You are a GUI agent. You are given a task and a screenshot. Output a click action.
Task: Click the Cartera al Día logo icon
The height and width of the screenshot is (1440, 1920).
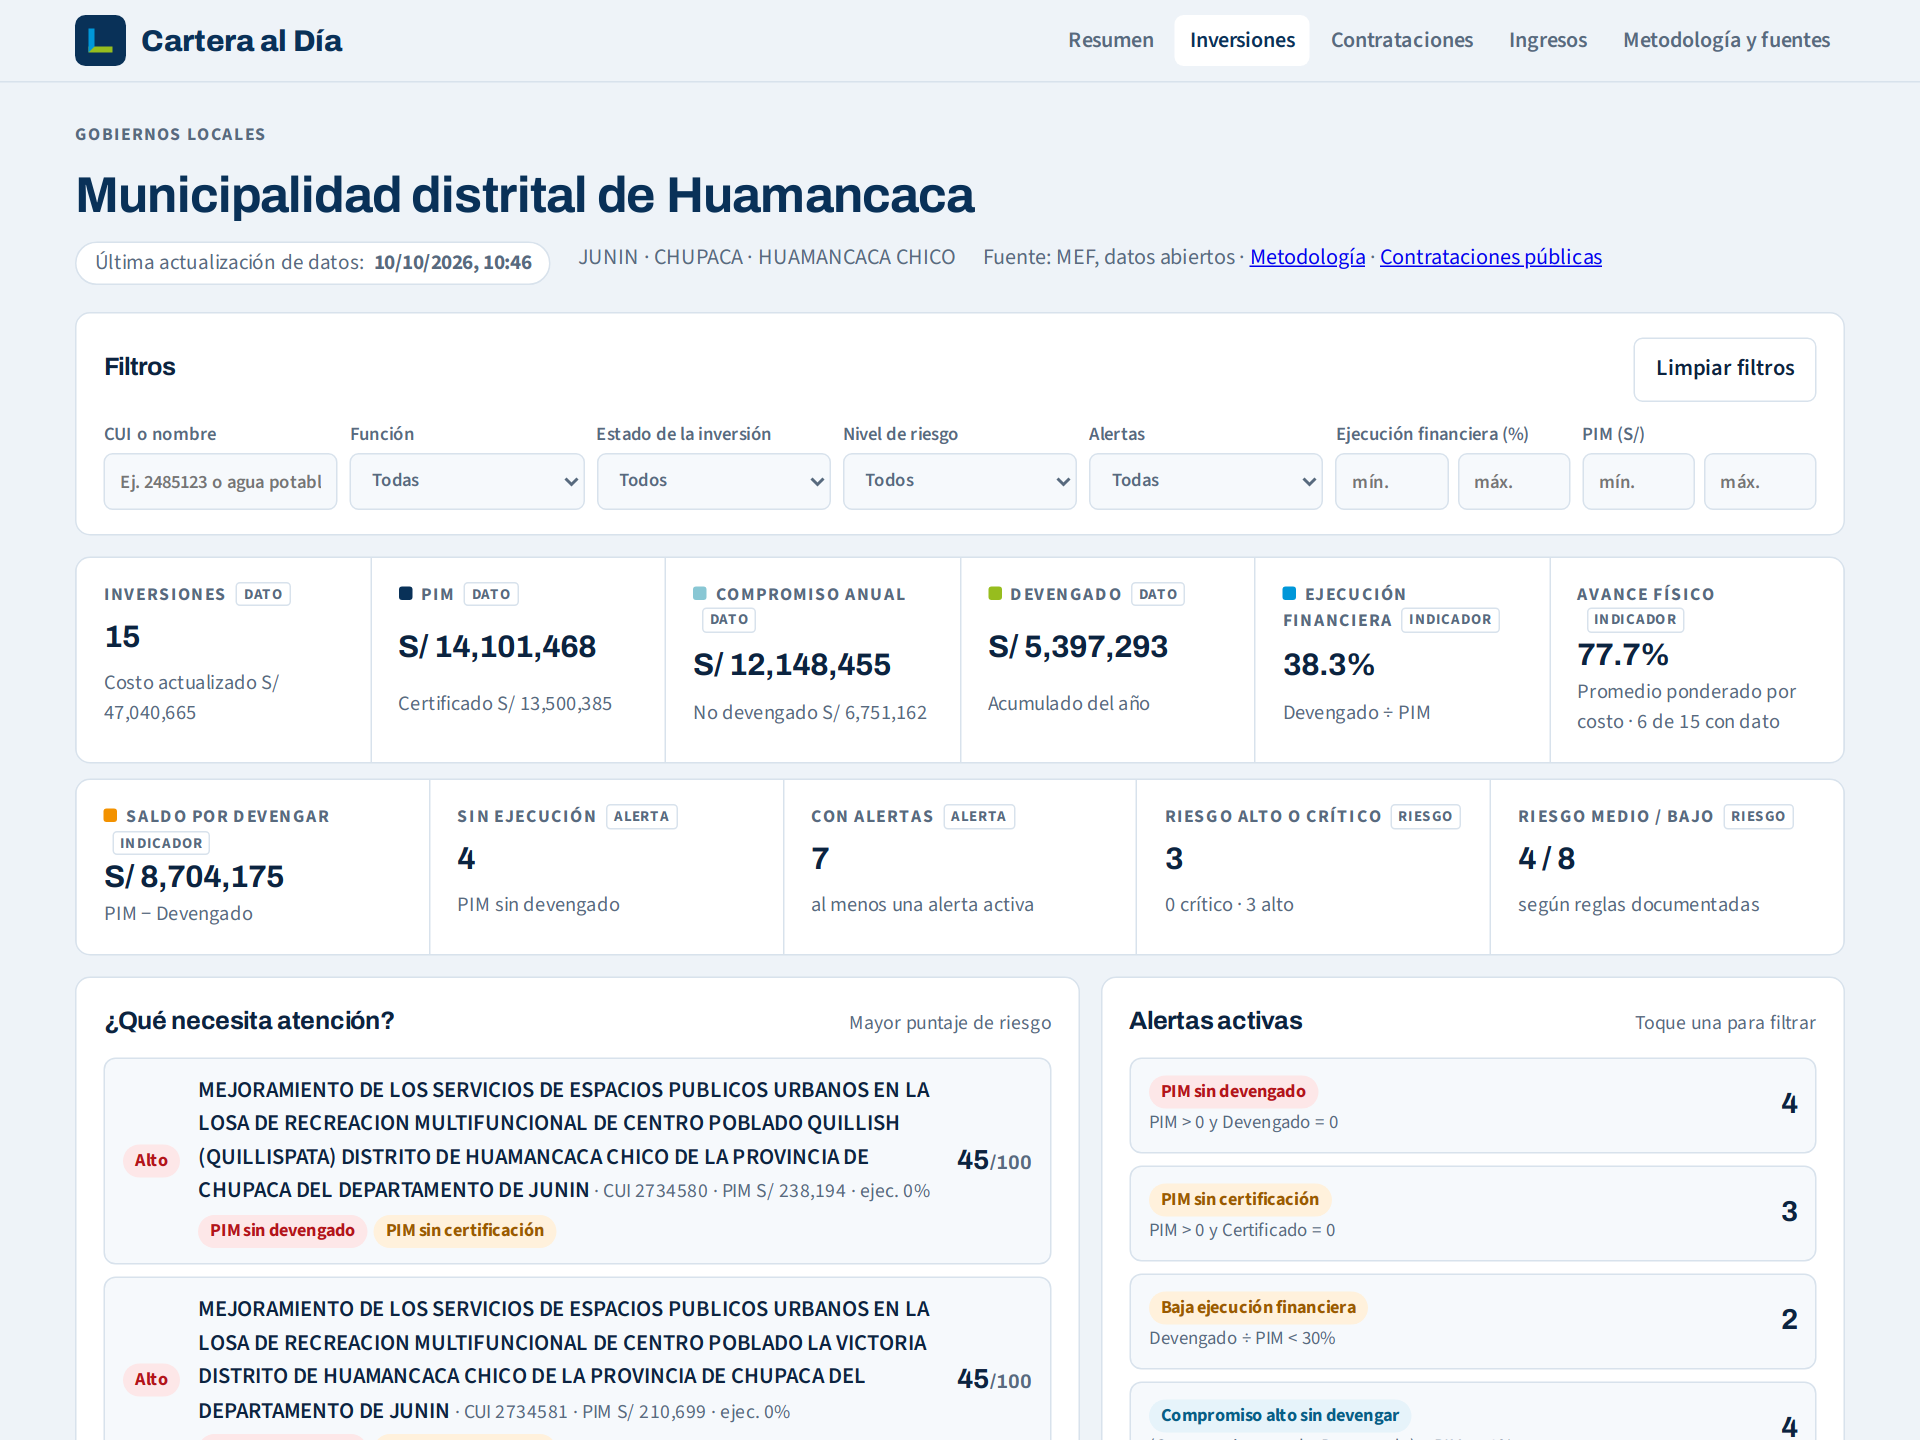[x=100, y=40]
